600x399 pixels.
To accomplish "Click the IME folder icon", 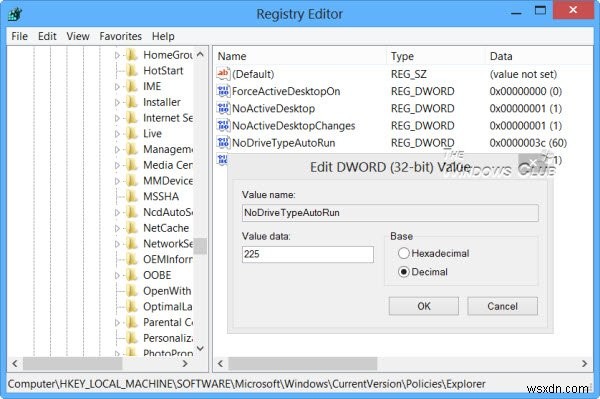I will tap(132, 86).
